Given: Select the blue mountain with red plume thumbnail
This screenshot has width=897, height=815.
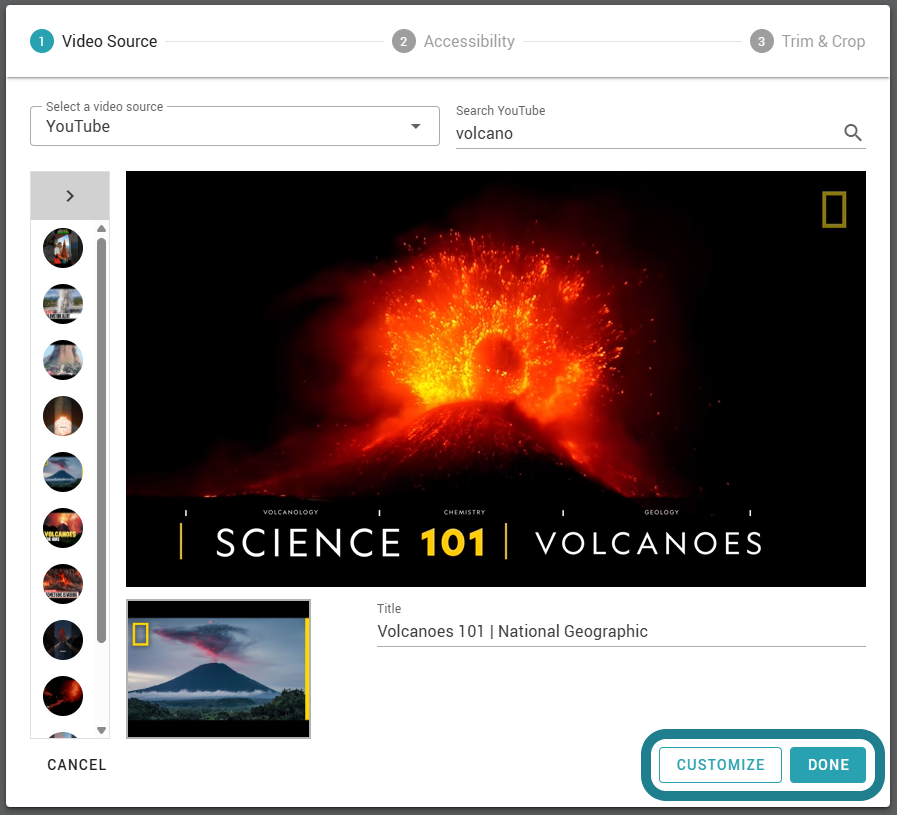Looking at the screenshot, I should pyautogui.click(x=63, y=472).
